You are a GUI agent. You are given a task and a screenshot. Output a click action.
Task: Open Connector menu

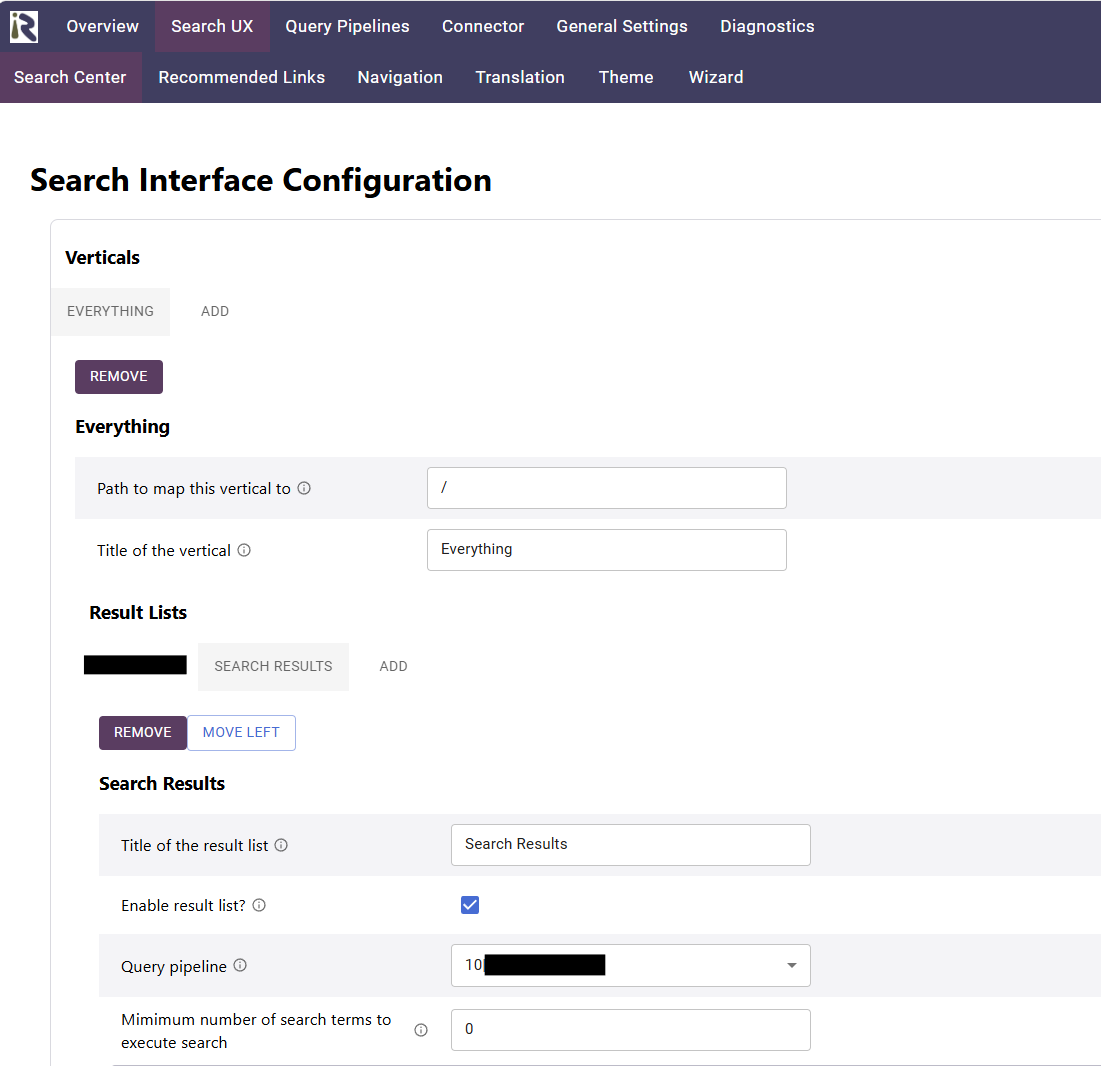[482, 26]
